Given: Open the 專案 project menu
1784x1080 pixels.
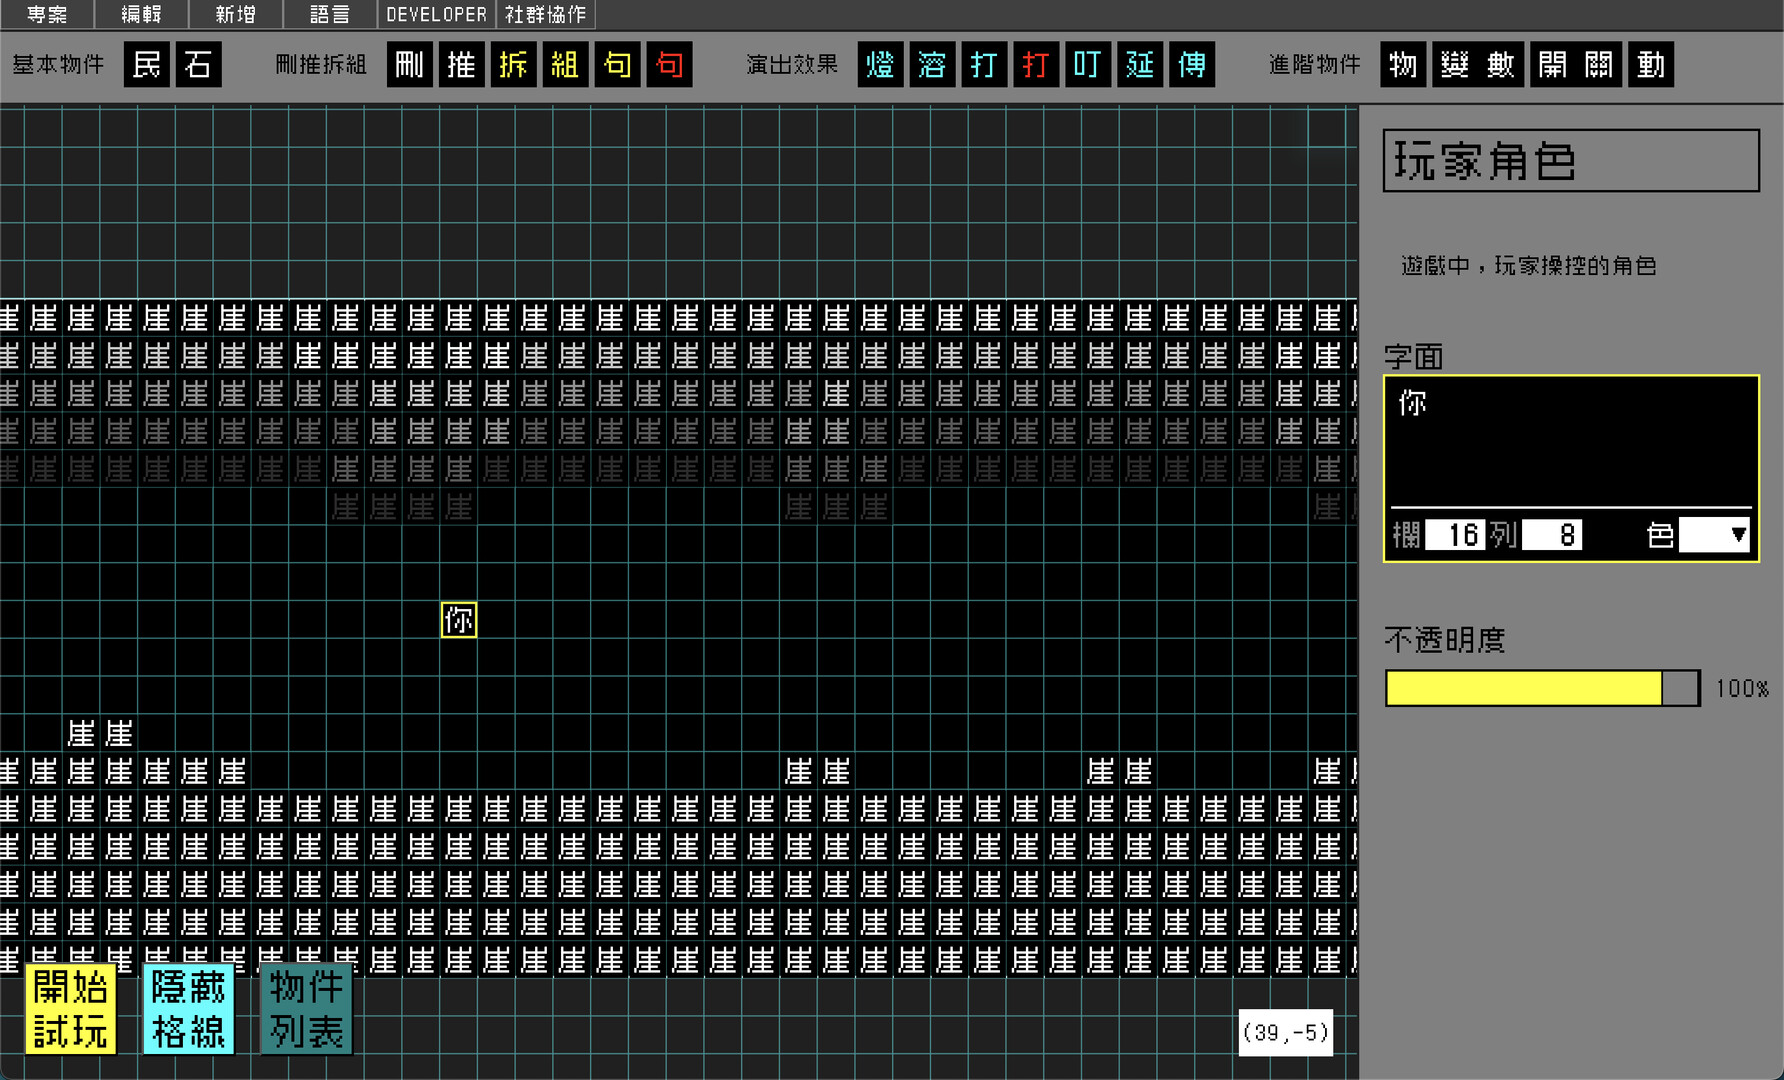Looking at the screenshot, I should coord(46,14).
